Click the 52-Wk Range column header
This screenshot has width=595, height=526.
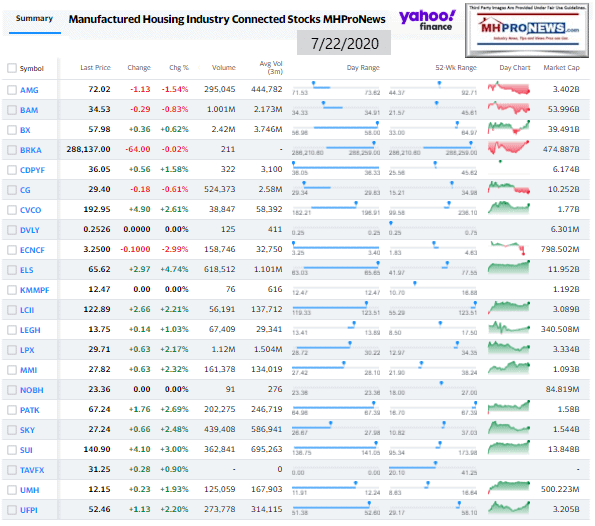pyautogui.click(x=456, y=68)
